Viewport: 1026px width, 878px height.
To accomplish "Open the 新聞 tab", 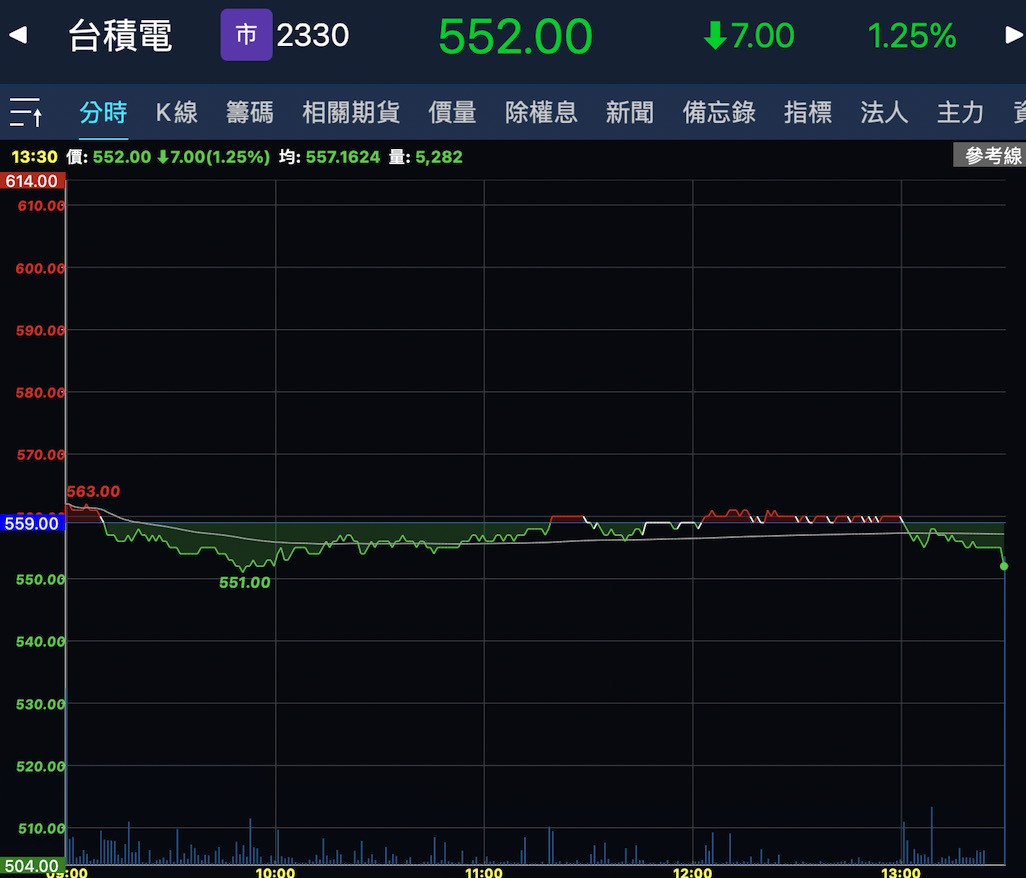I will click(629, 112).
